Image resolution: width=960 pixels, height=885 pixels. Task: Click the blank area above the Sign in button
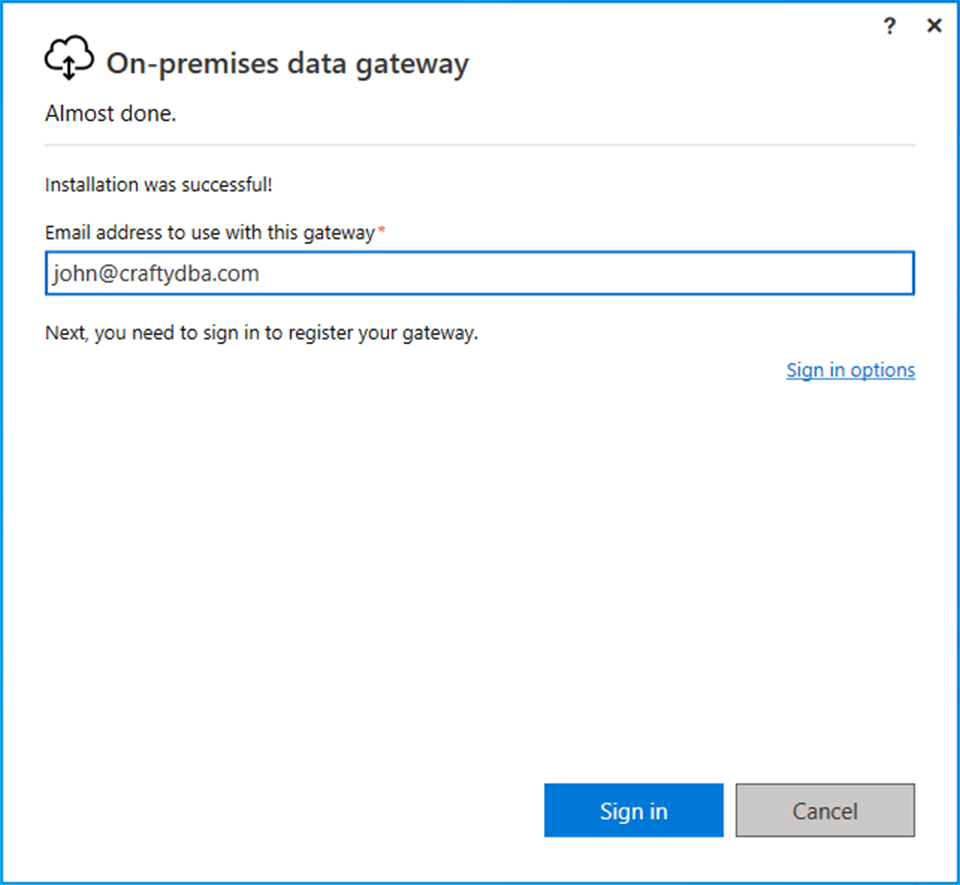(x=633, y=700)
